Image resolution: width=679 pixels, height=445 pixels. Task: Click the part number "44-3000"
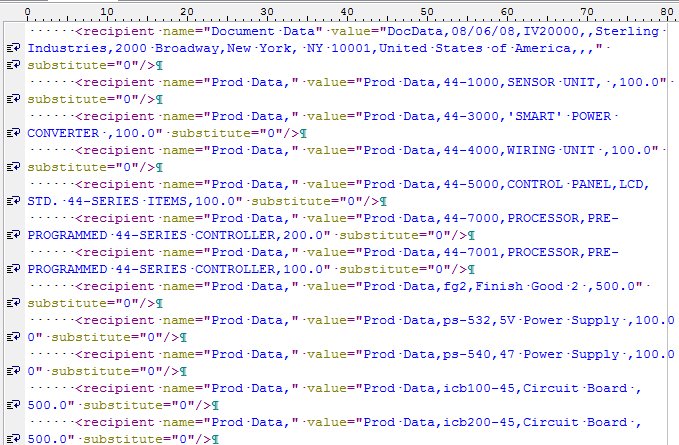pyautogui.click(x=471, y=116)
